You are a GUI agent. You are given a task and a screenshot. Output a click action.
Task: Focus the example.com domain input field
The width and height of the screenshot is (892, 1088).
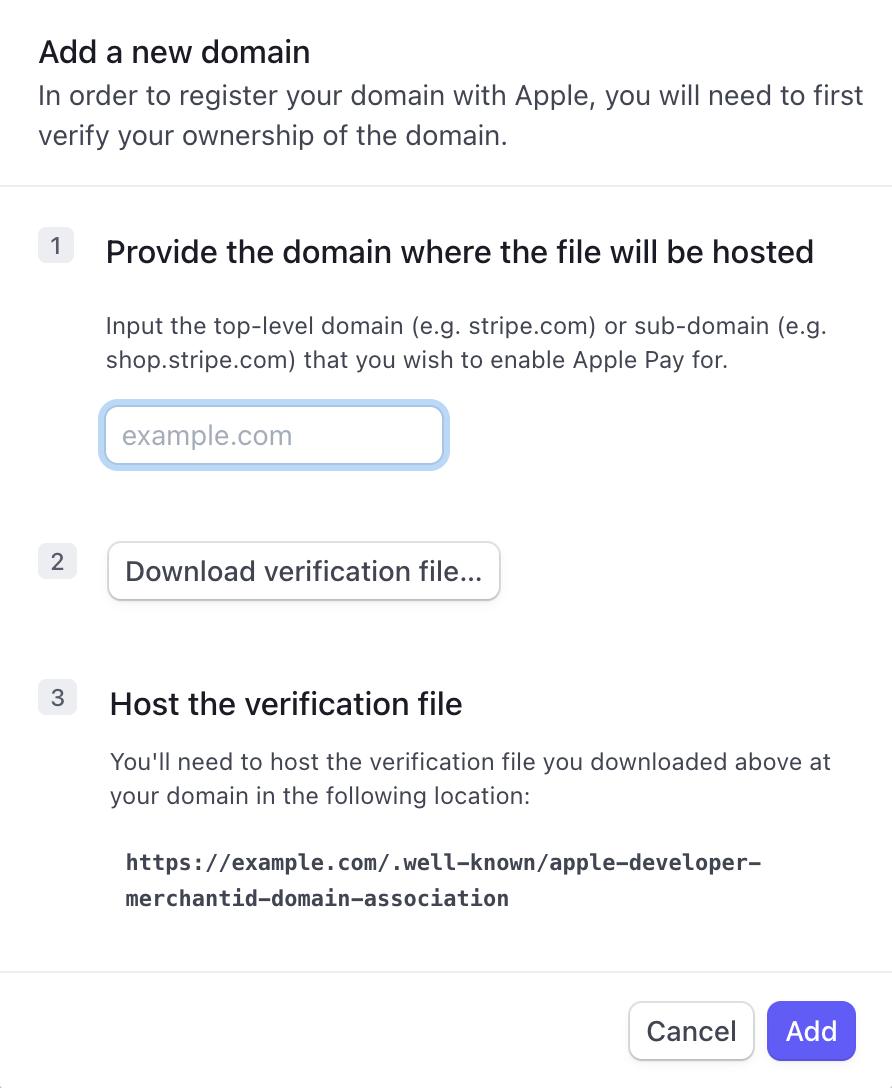tap(274, 435)
